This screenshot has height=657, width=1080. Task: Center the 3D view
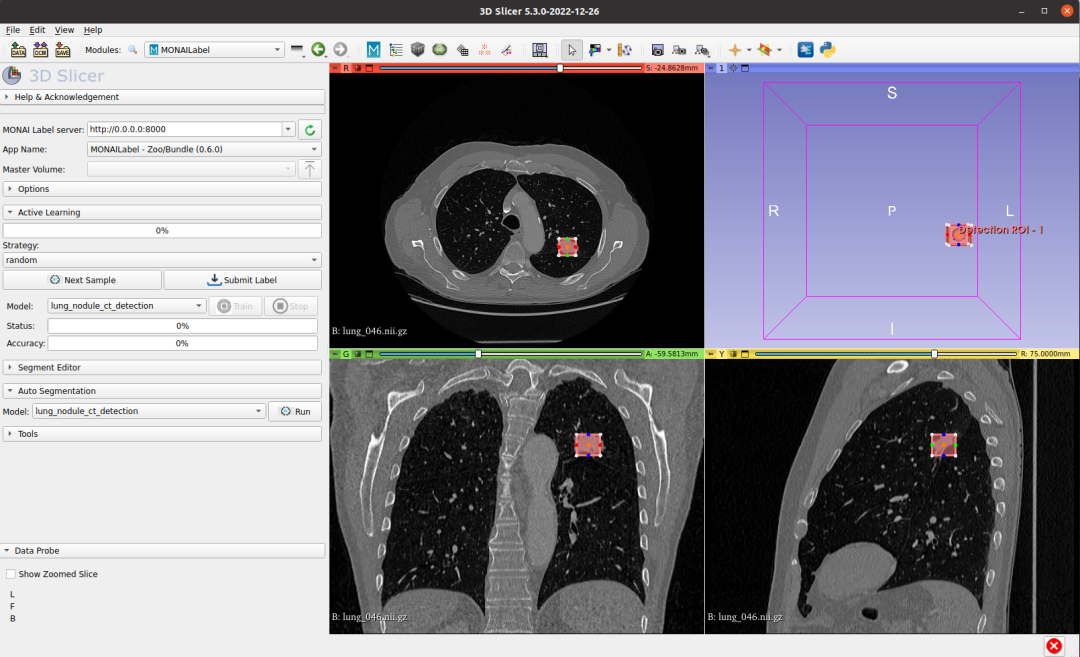[733, 68]
